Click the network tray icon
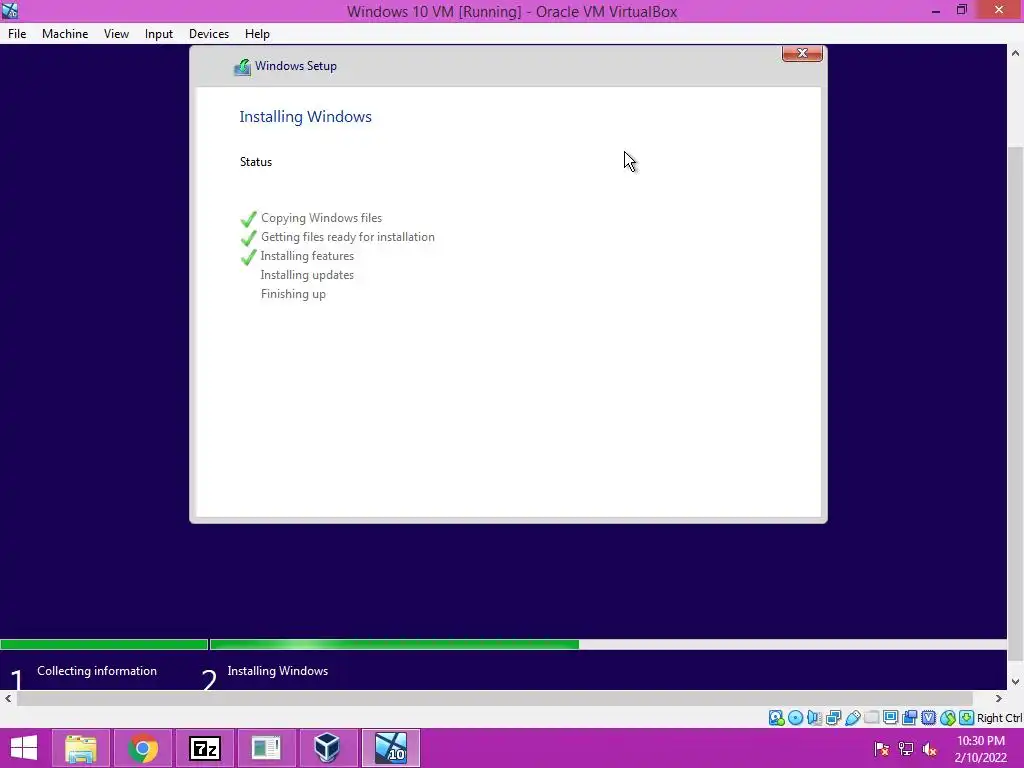Screen dimensions: 1024x768 pos(906,749)
